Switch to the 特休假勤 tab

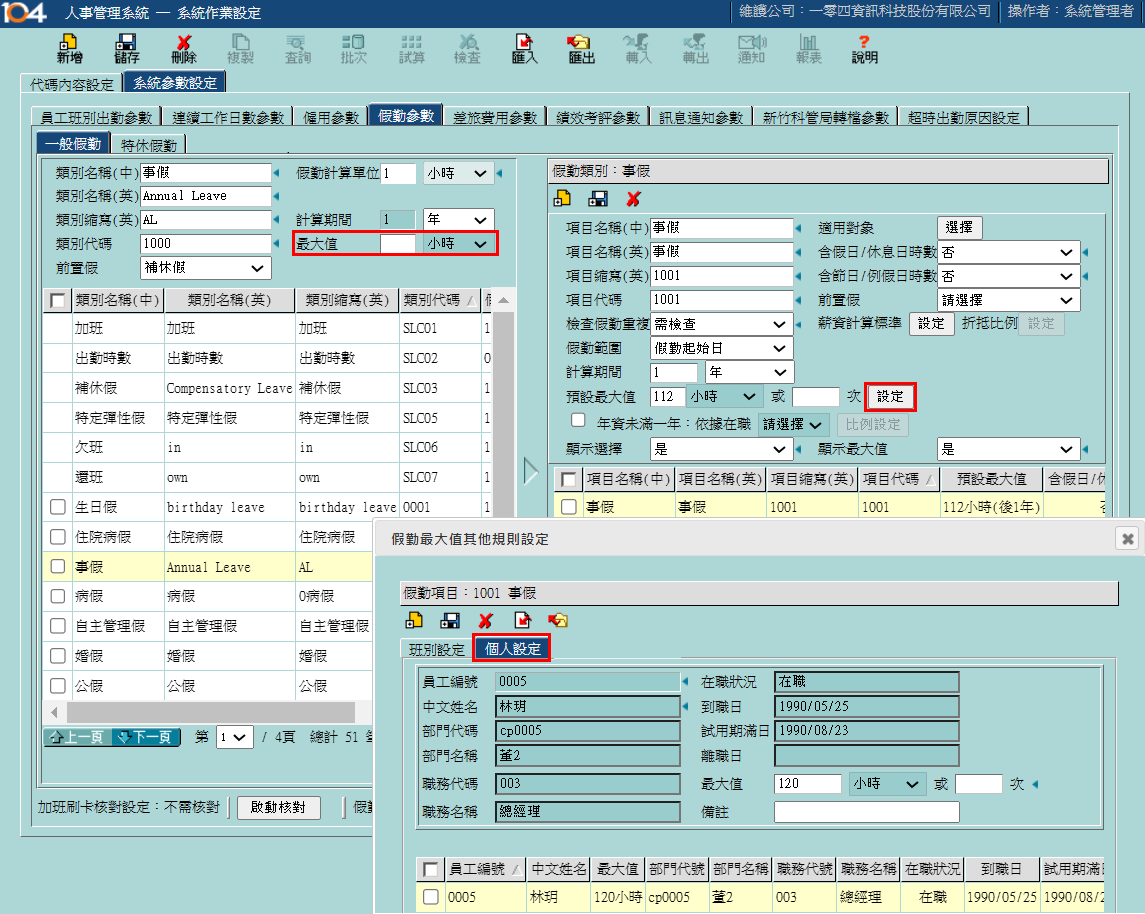148,145
